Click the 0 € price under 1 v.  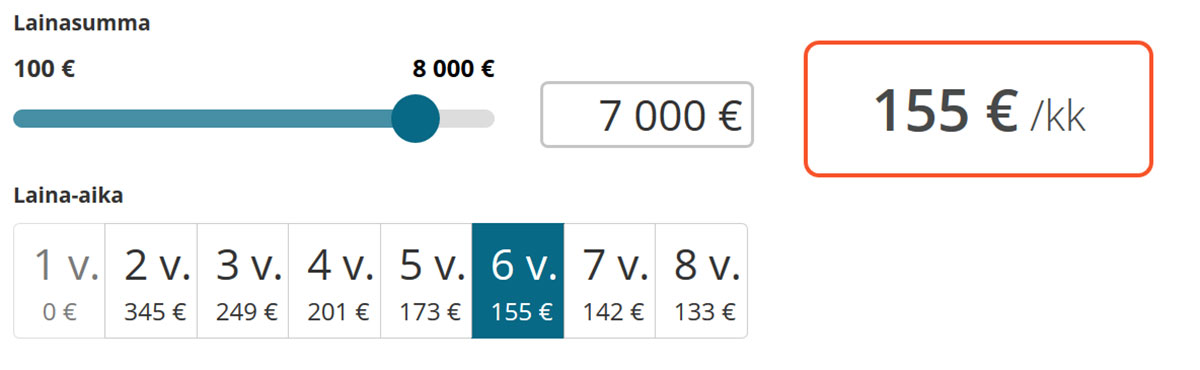point(59,312)
